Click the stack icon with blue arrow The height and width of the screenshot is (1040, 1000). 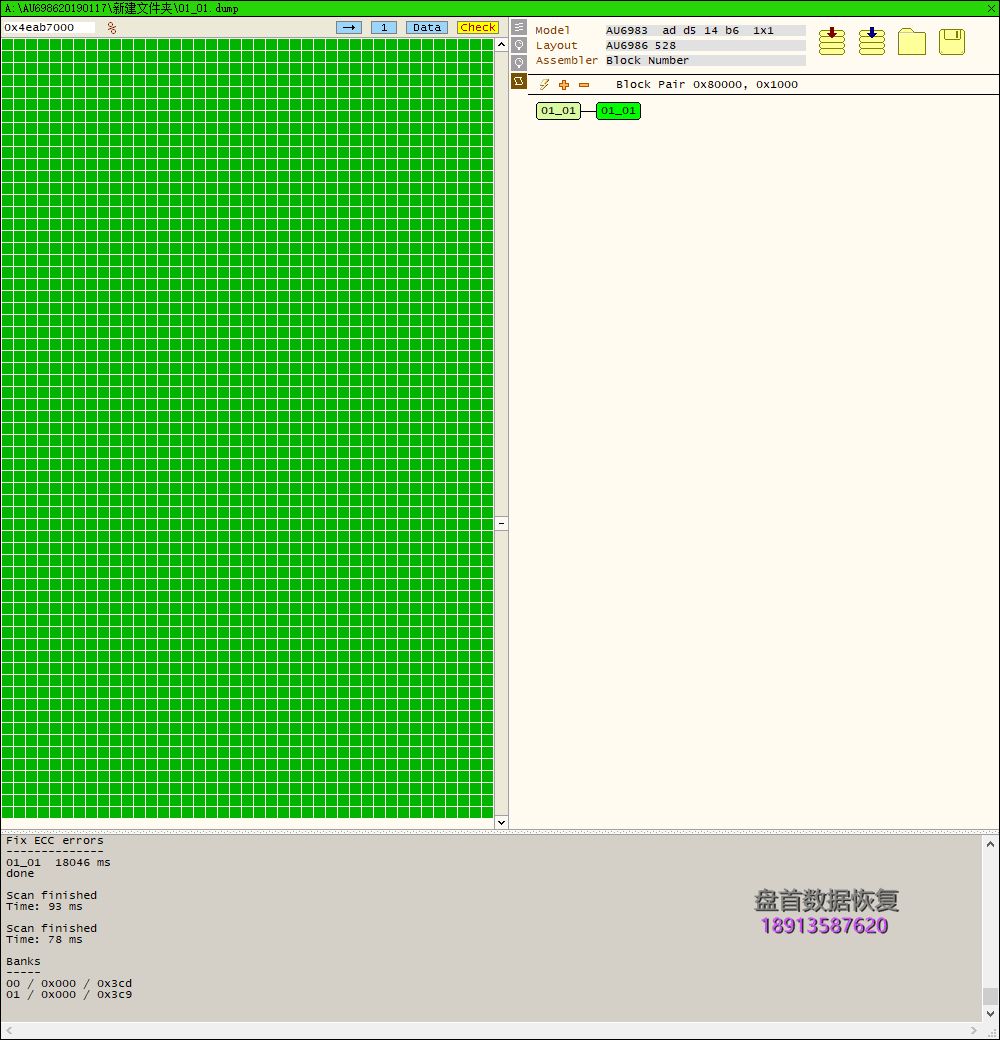click(x=872, y=42)
